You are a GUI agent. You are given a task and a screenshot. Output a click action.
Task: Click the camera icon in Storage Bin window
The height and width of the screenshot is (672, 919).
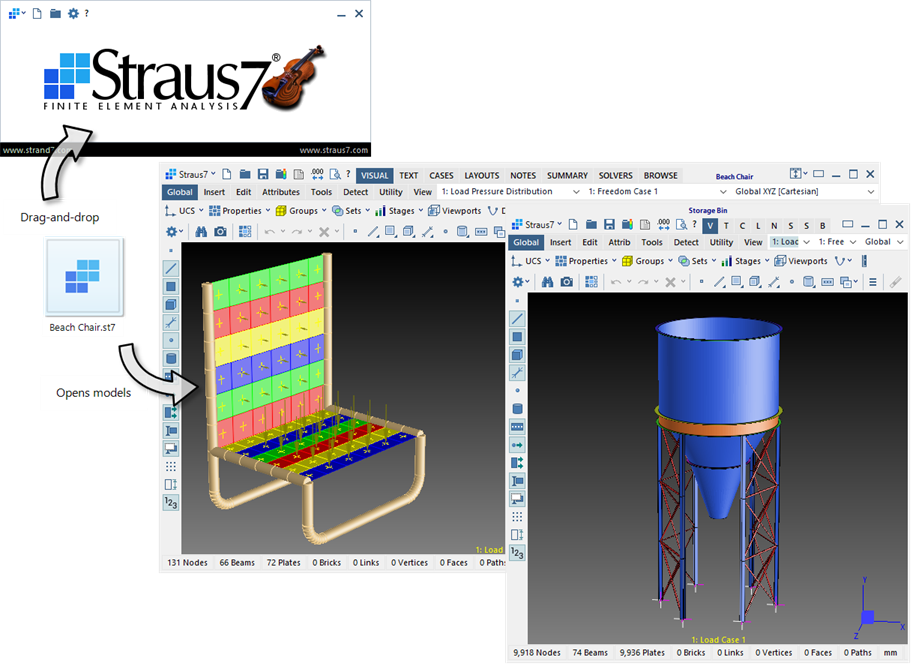point(567,282)
